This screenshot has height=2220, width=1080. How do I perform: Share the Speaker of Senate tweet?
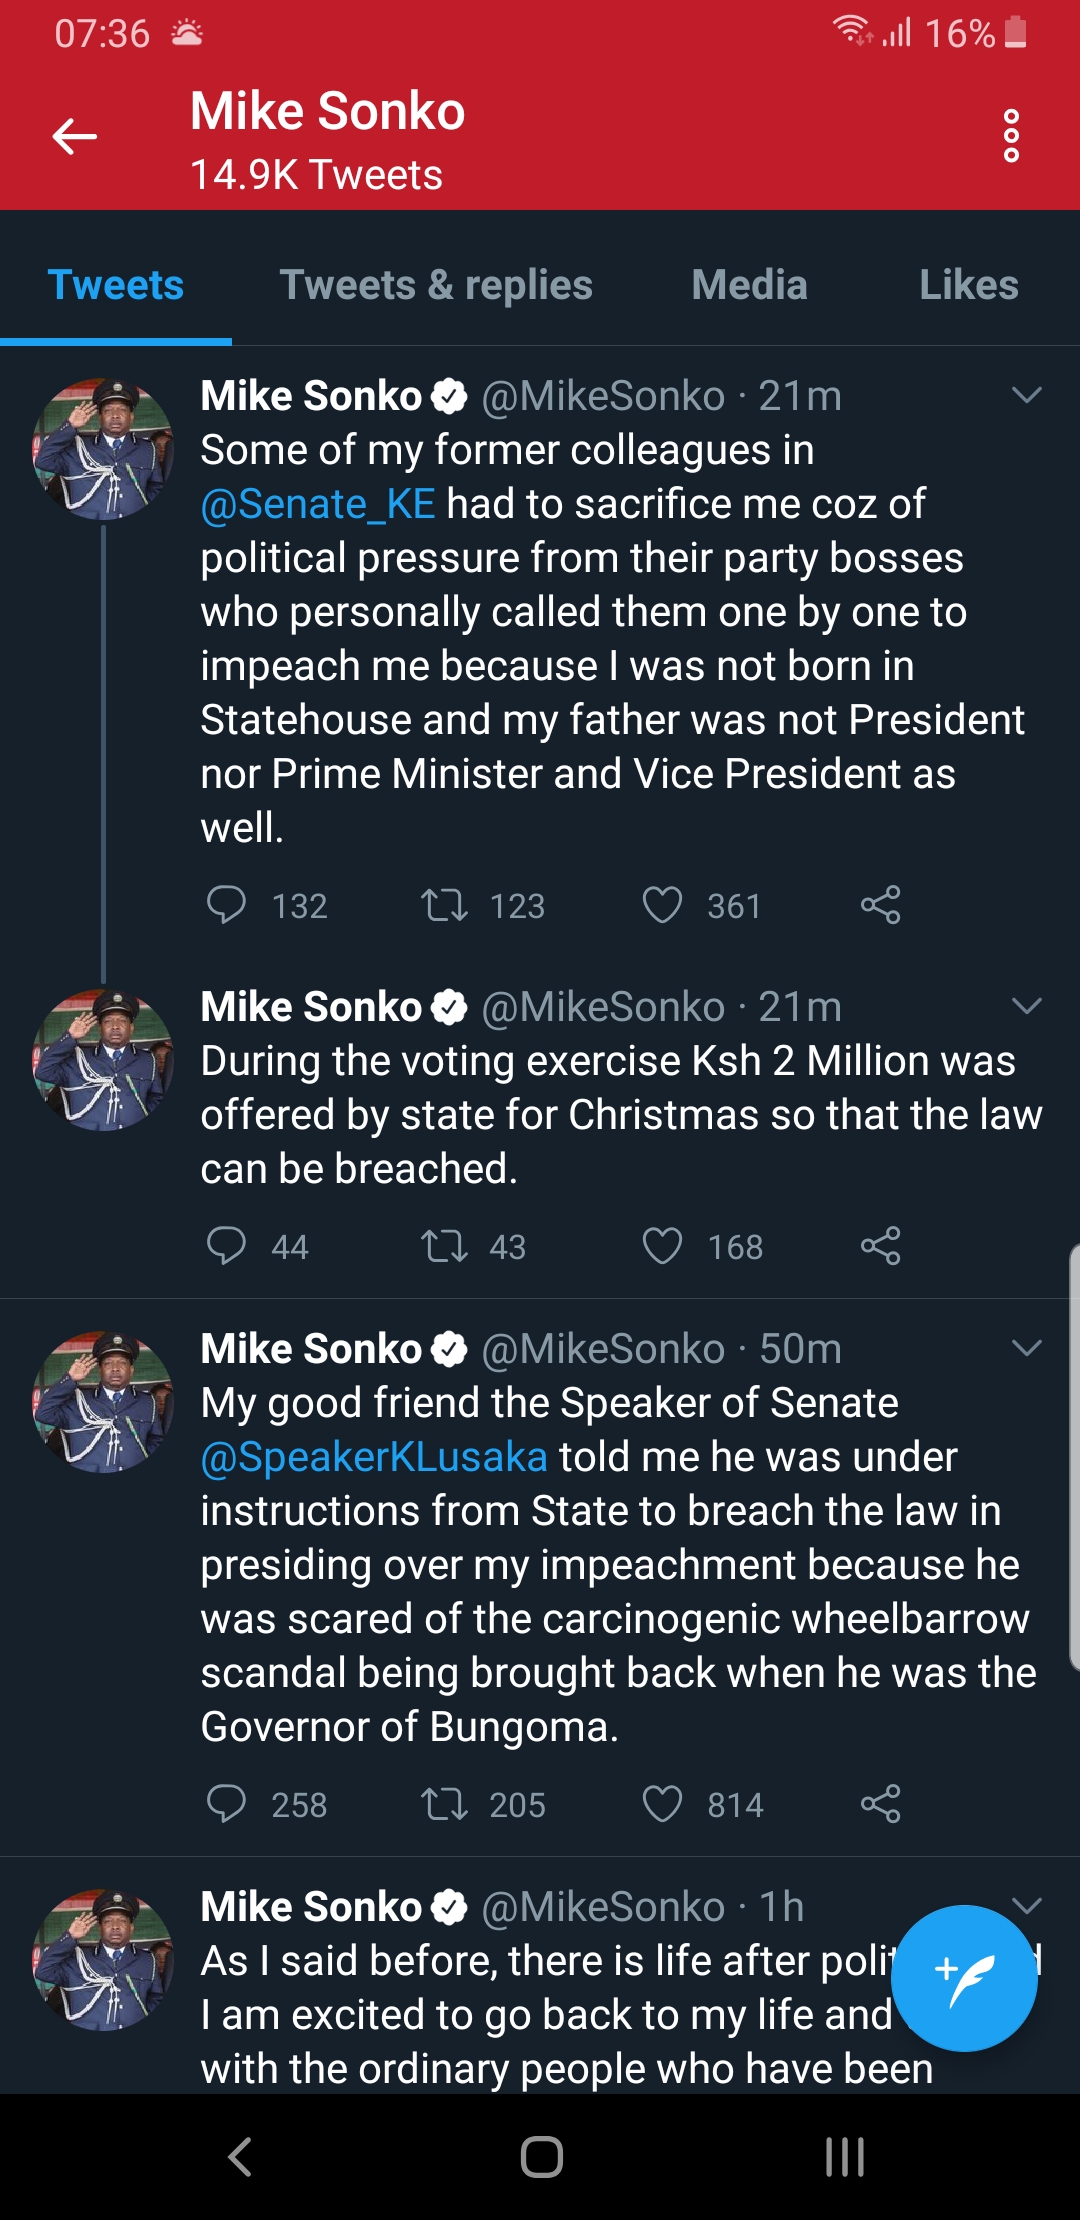880,1804
